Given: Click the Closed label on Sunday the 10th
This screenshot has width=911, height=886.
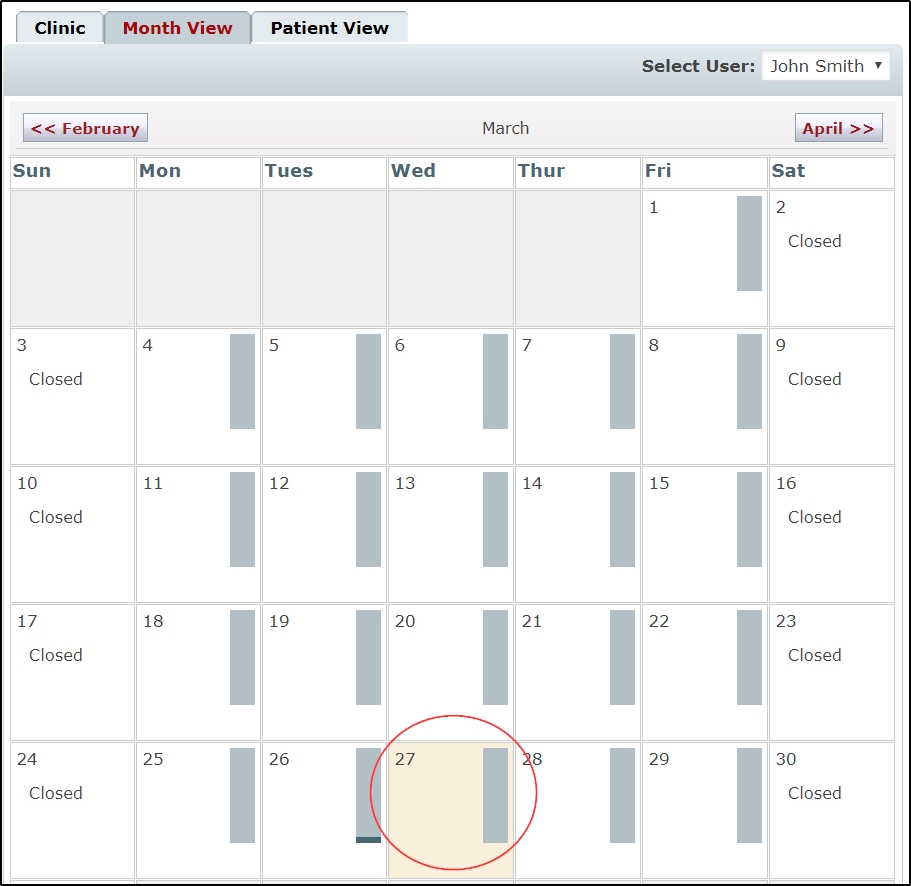Looking at the screenshot, I should [56, 517].
